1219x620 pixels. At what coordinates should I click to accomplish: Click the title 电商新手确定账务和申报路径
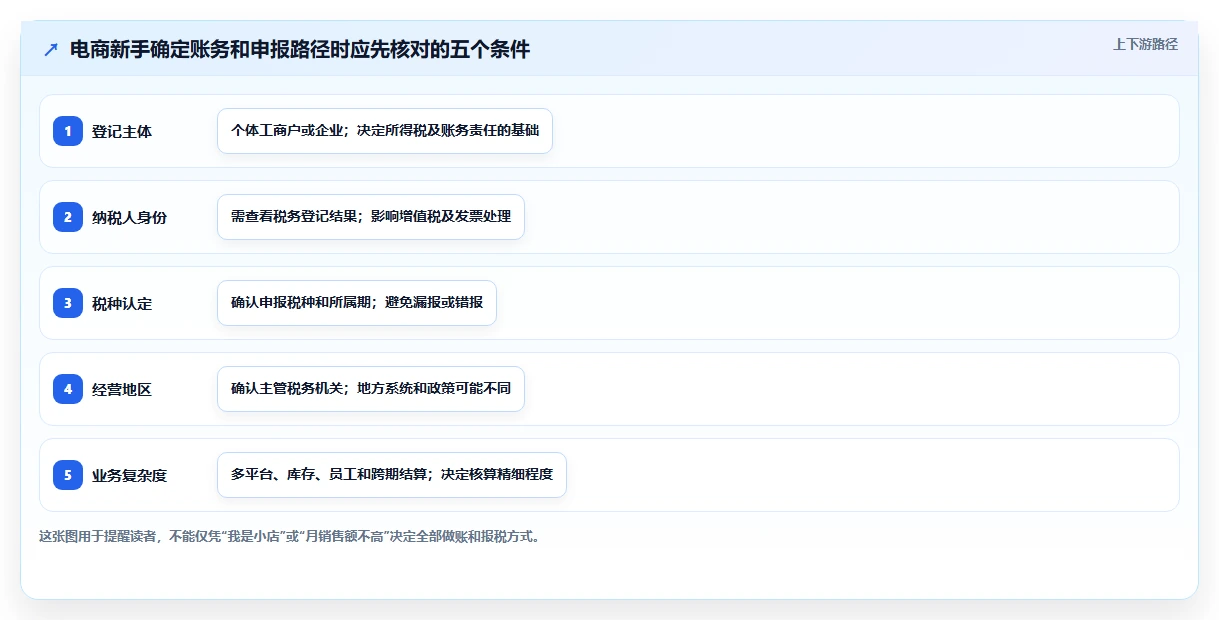pyautogui.click(x=300, y=49)
